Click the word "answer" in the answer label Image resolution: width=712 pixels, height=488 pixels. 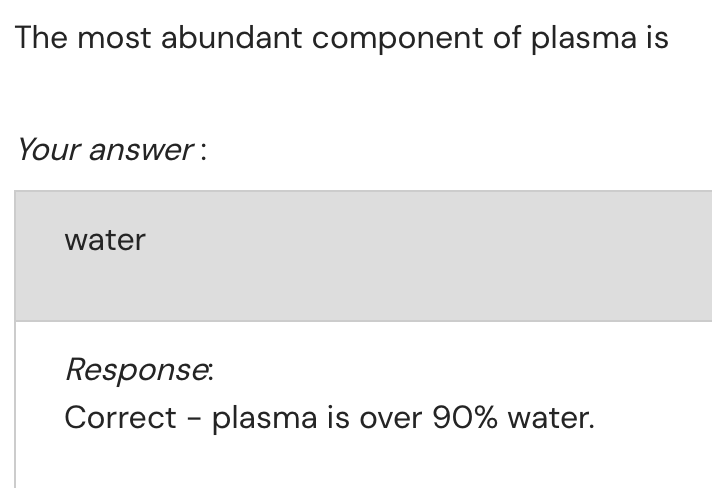click(140, 150)
